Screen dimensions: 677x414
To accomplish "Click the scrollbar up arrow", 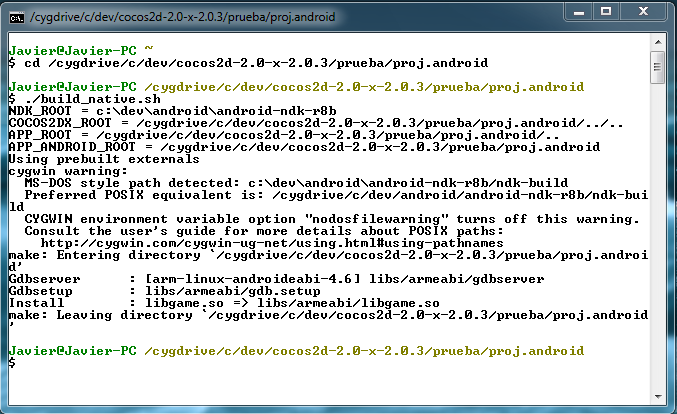I will pos(658,42).
